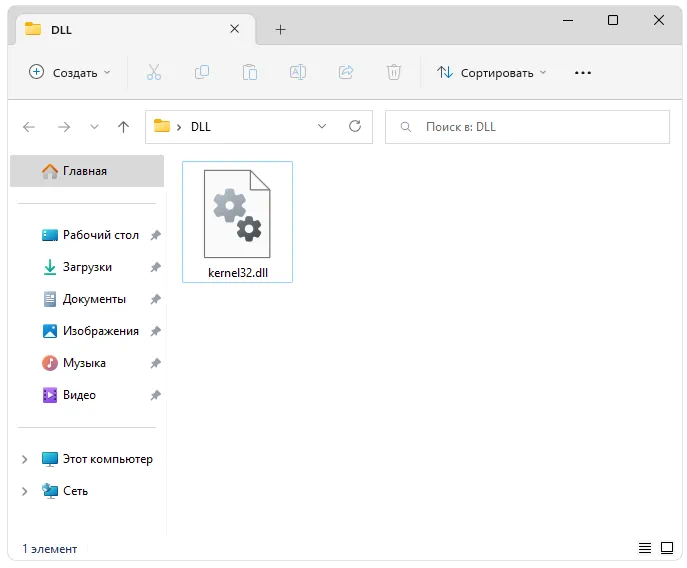
Task: Open the Создать dropdown menu
Action: click(x=69, y=72)
